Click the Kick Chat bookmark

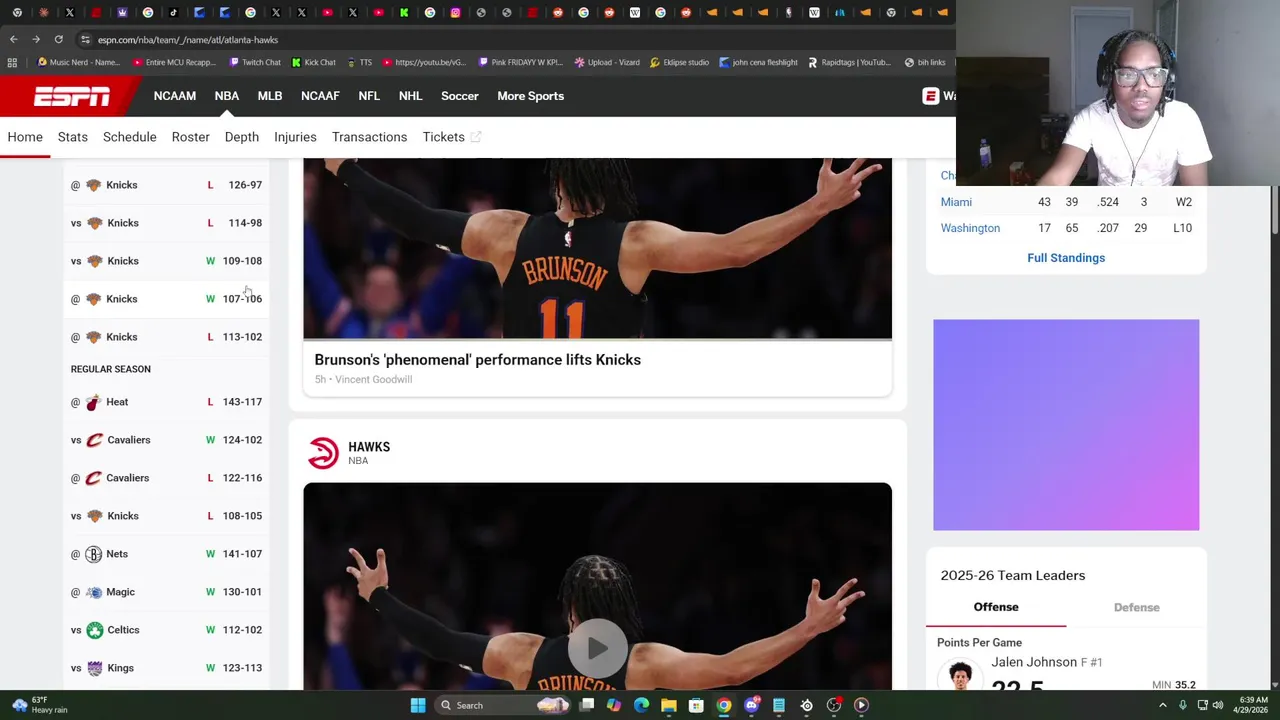click(313, 62)
